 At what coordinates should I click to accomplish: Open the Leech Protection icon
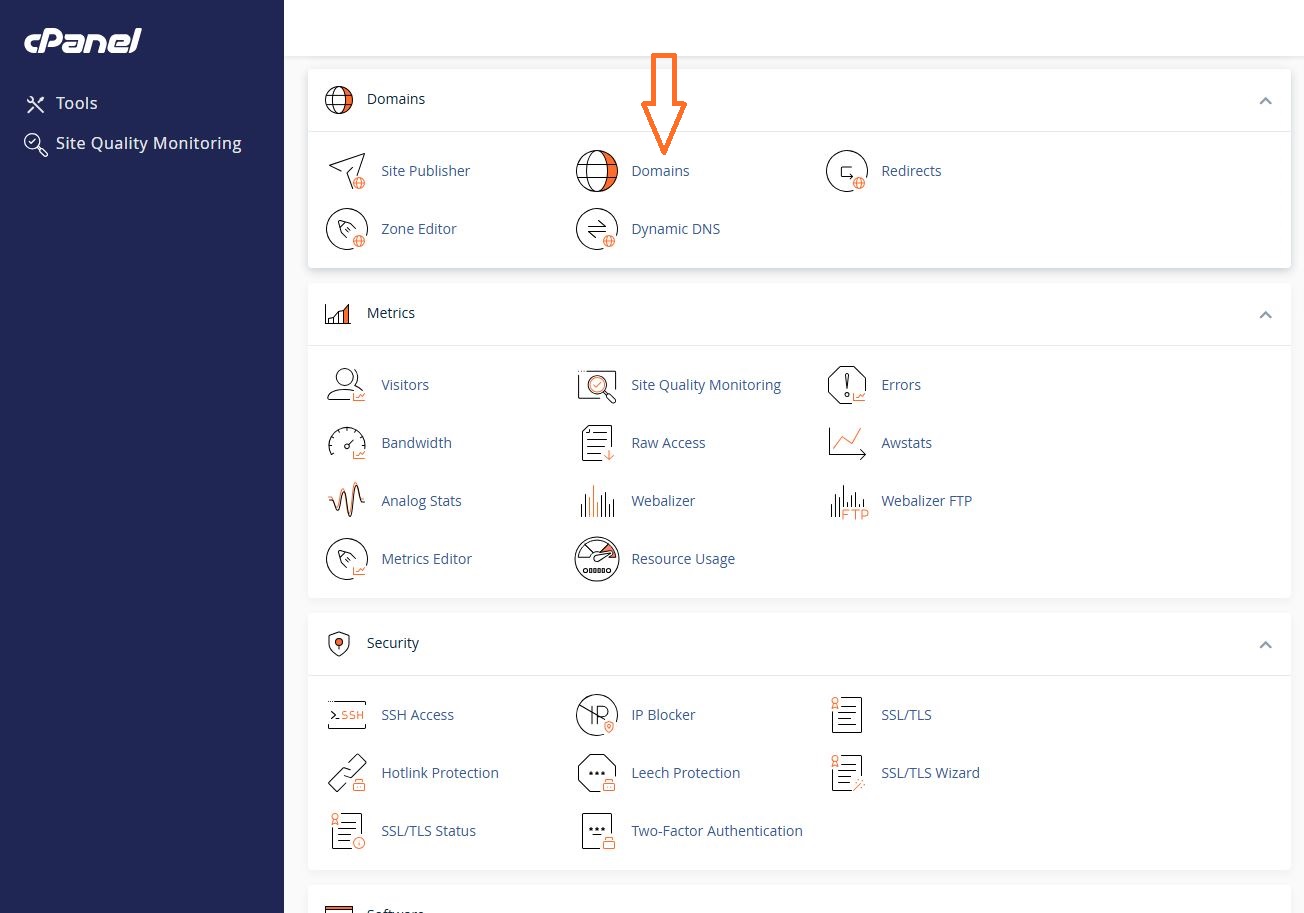[597, 773]
